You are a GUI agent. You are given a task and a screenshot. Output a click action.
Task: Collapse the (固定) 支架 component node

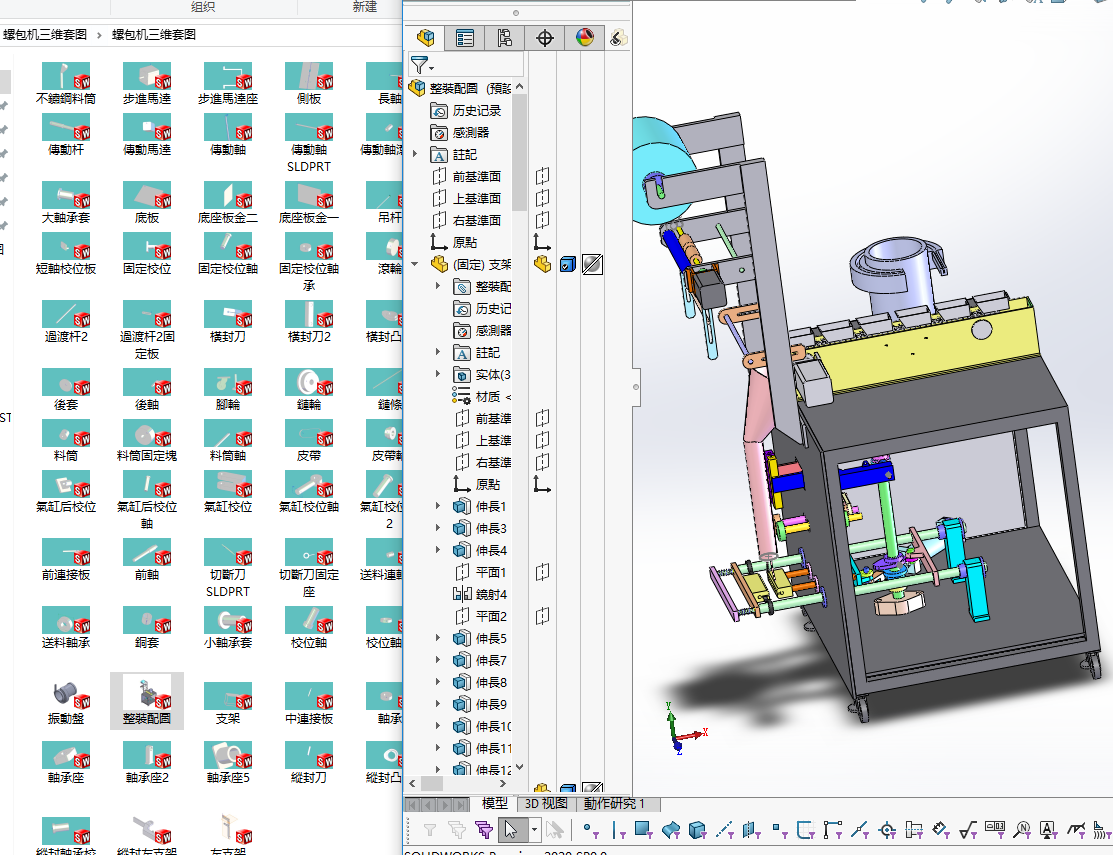415,264
